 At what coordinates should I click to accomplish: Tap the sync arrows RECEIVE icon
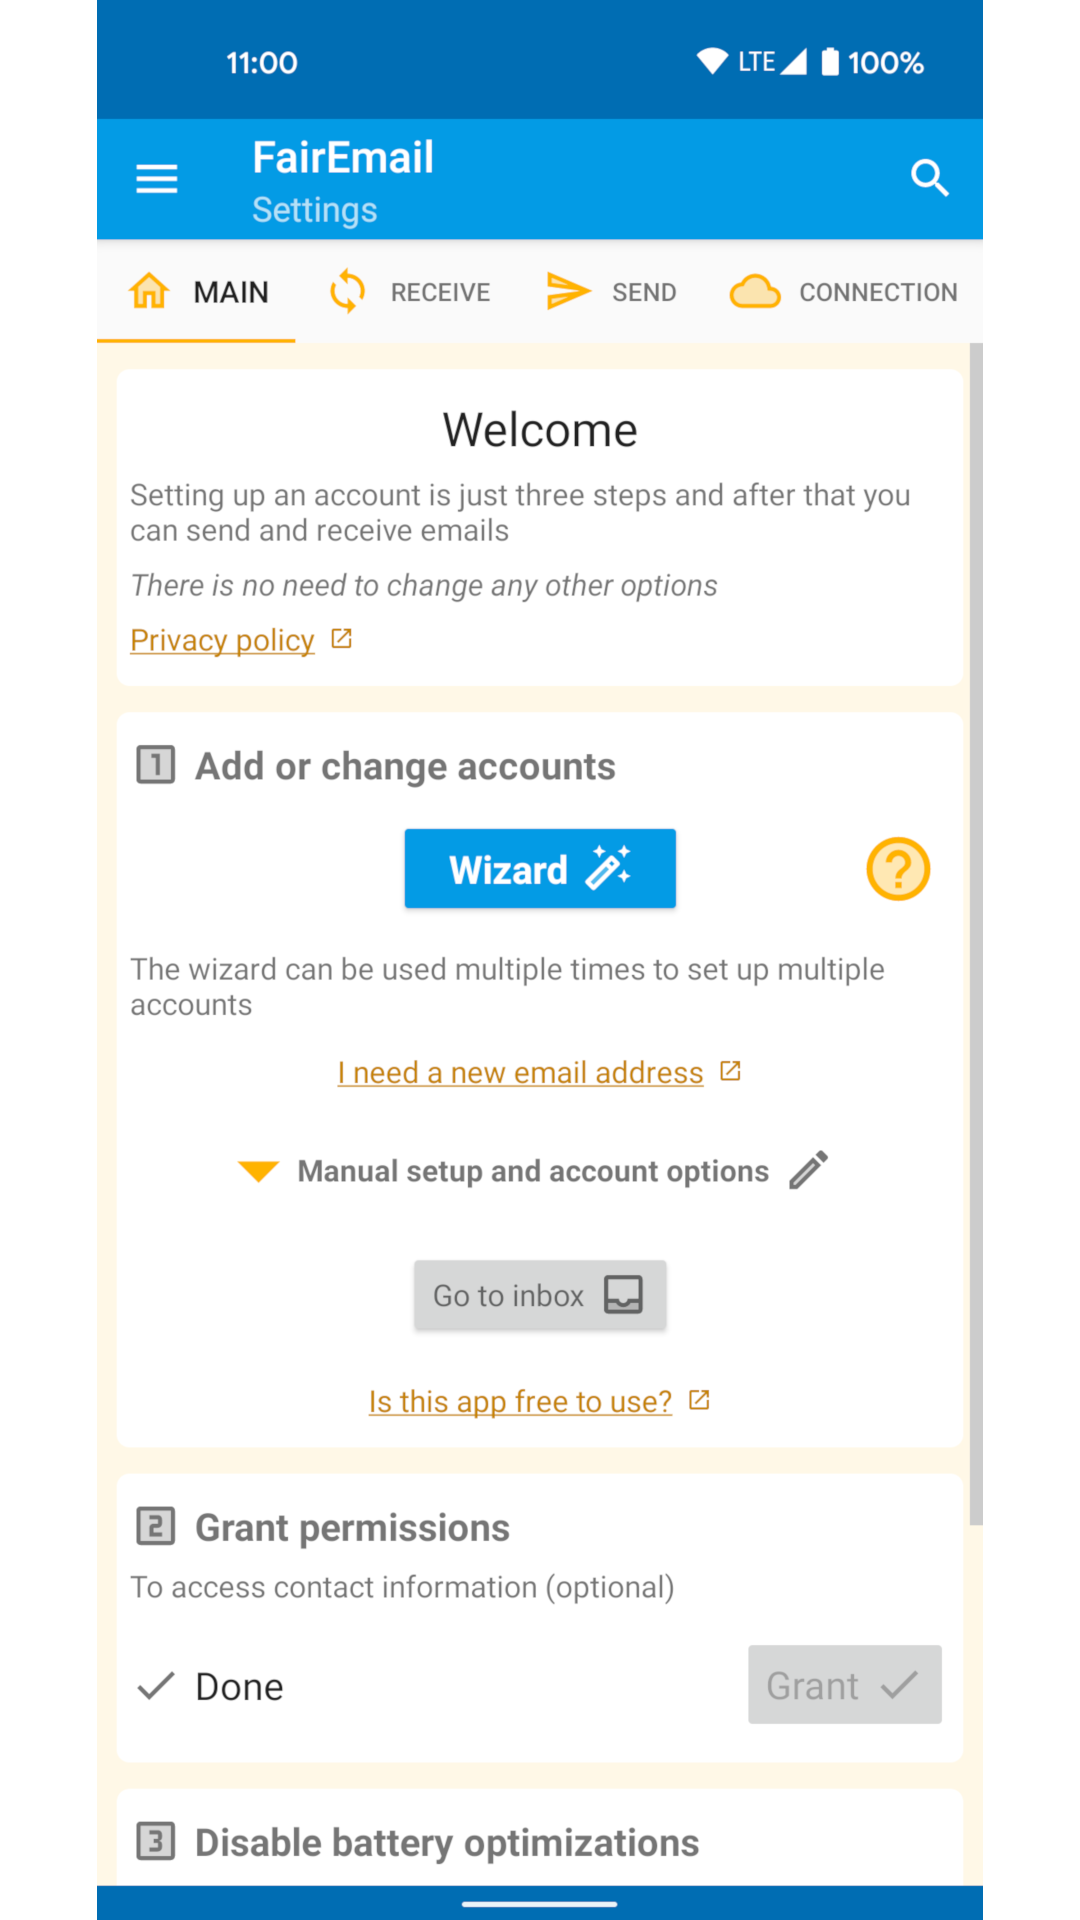(347, 291)
